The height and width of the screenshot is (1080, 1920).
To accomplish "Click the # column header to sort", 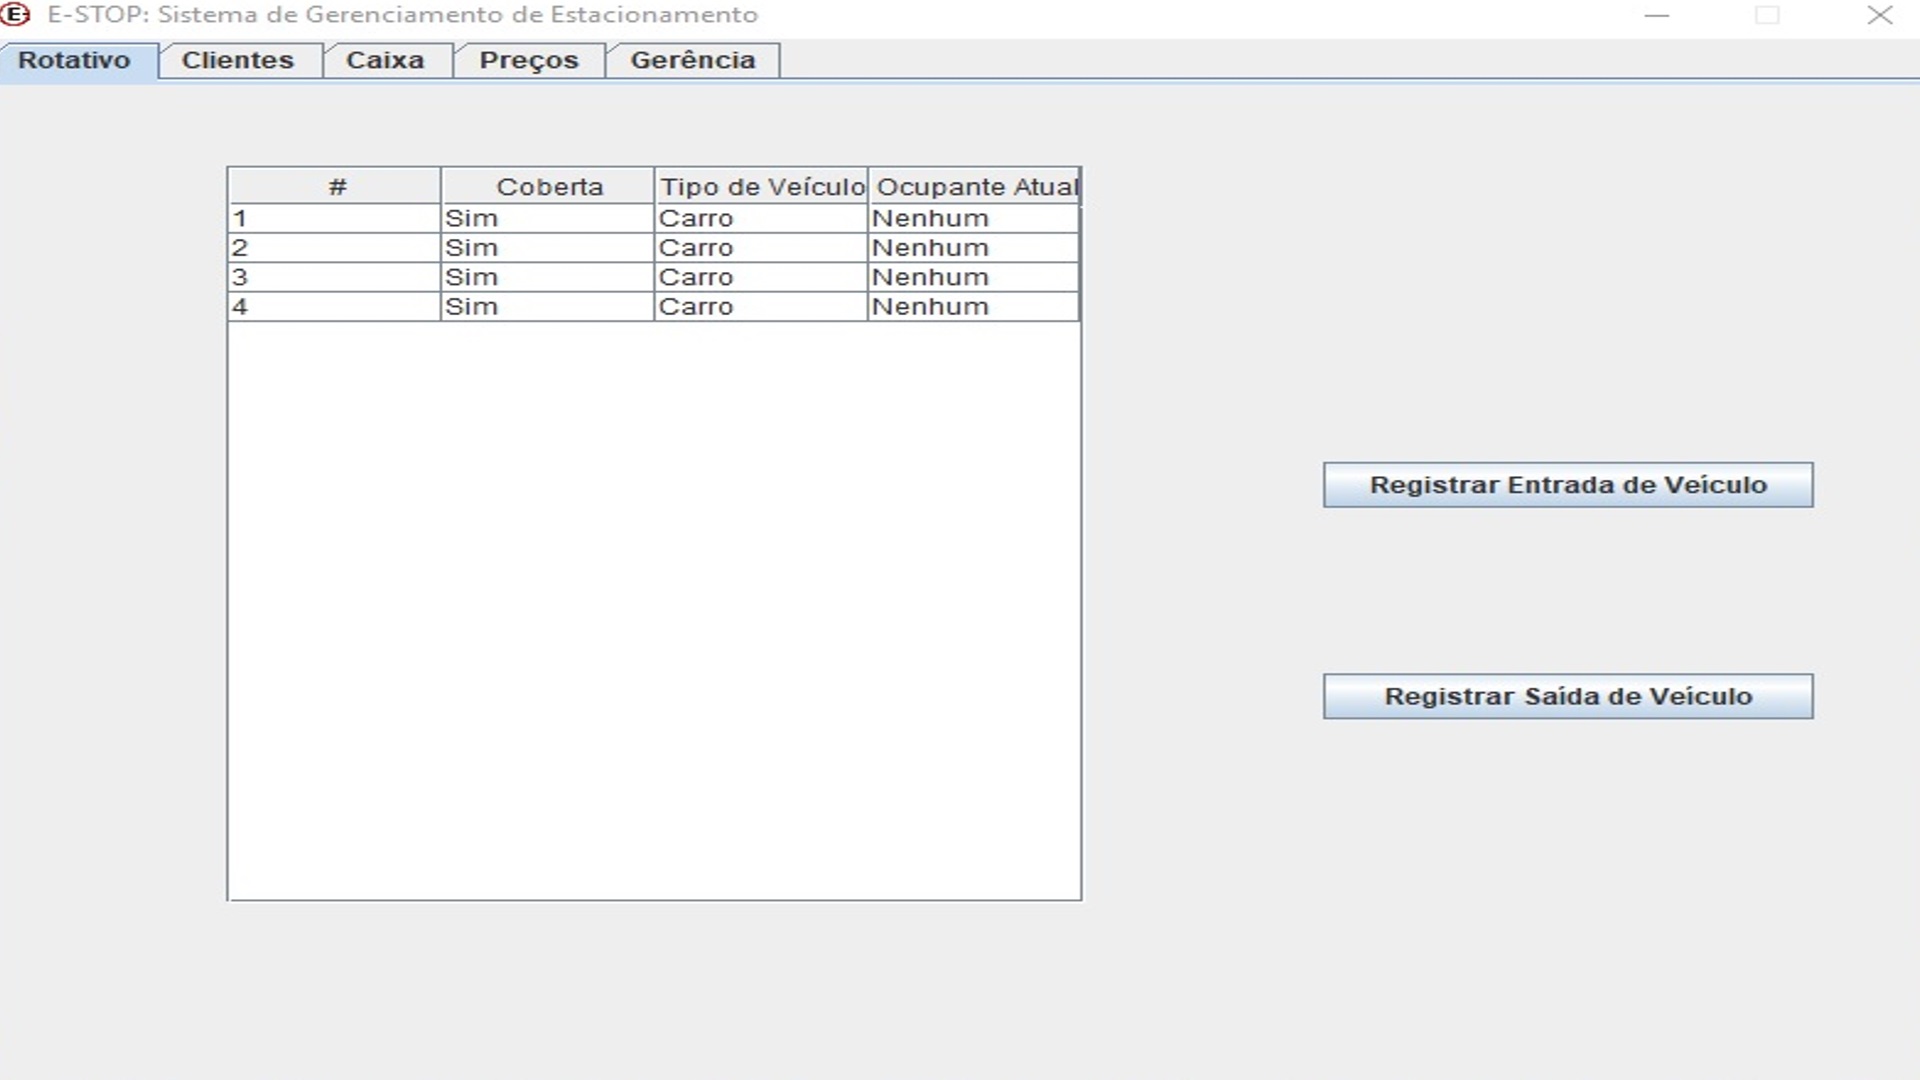I will (335, 186).
